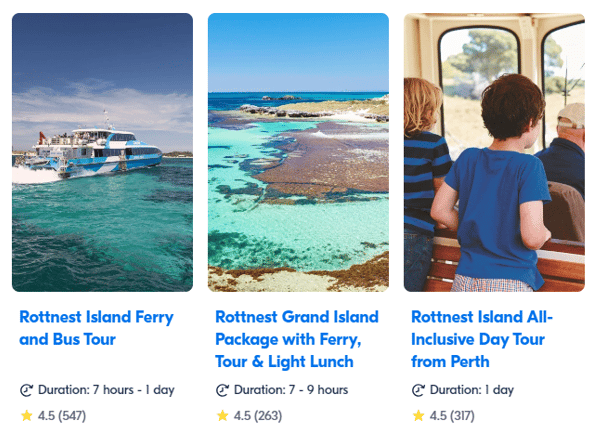Click star rating icon beside 4.5 (263)

point(223,416)
